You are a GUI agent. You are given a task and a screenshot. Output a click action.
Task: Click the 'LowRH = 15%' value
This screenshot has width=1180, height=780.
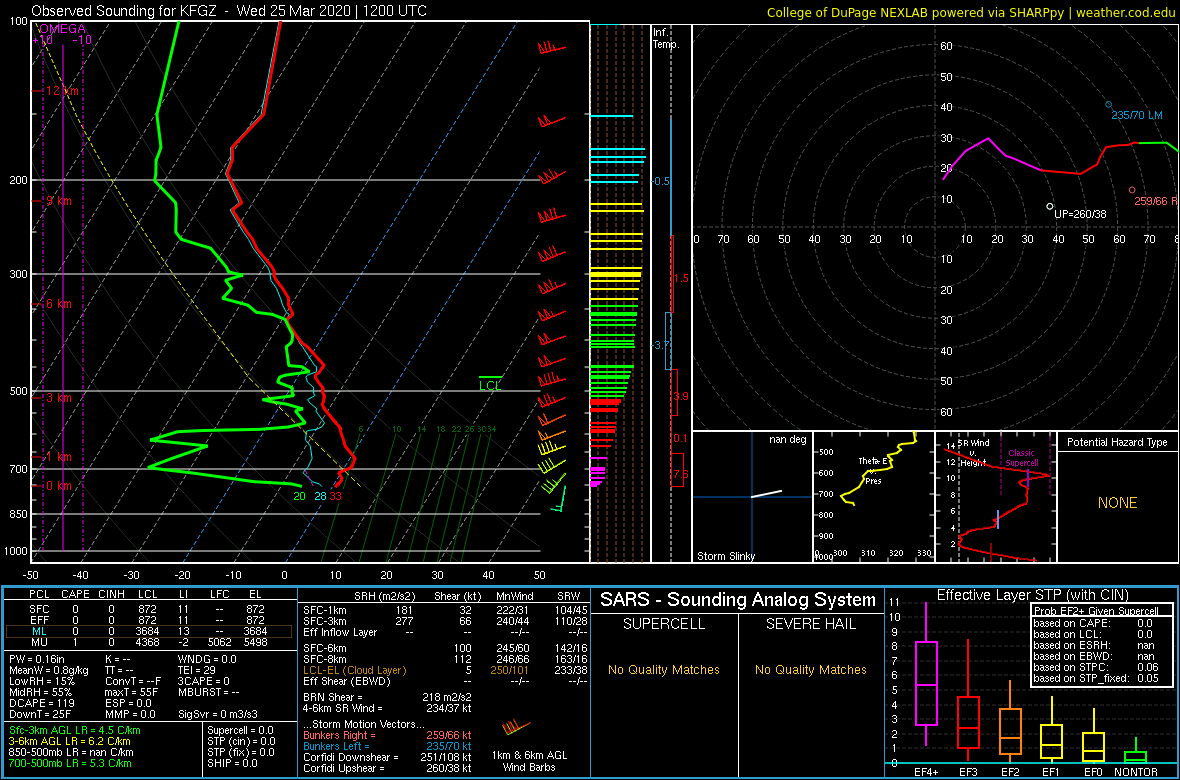42,681
